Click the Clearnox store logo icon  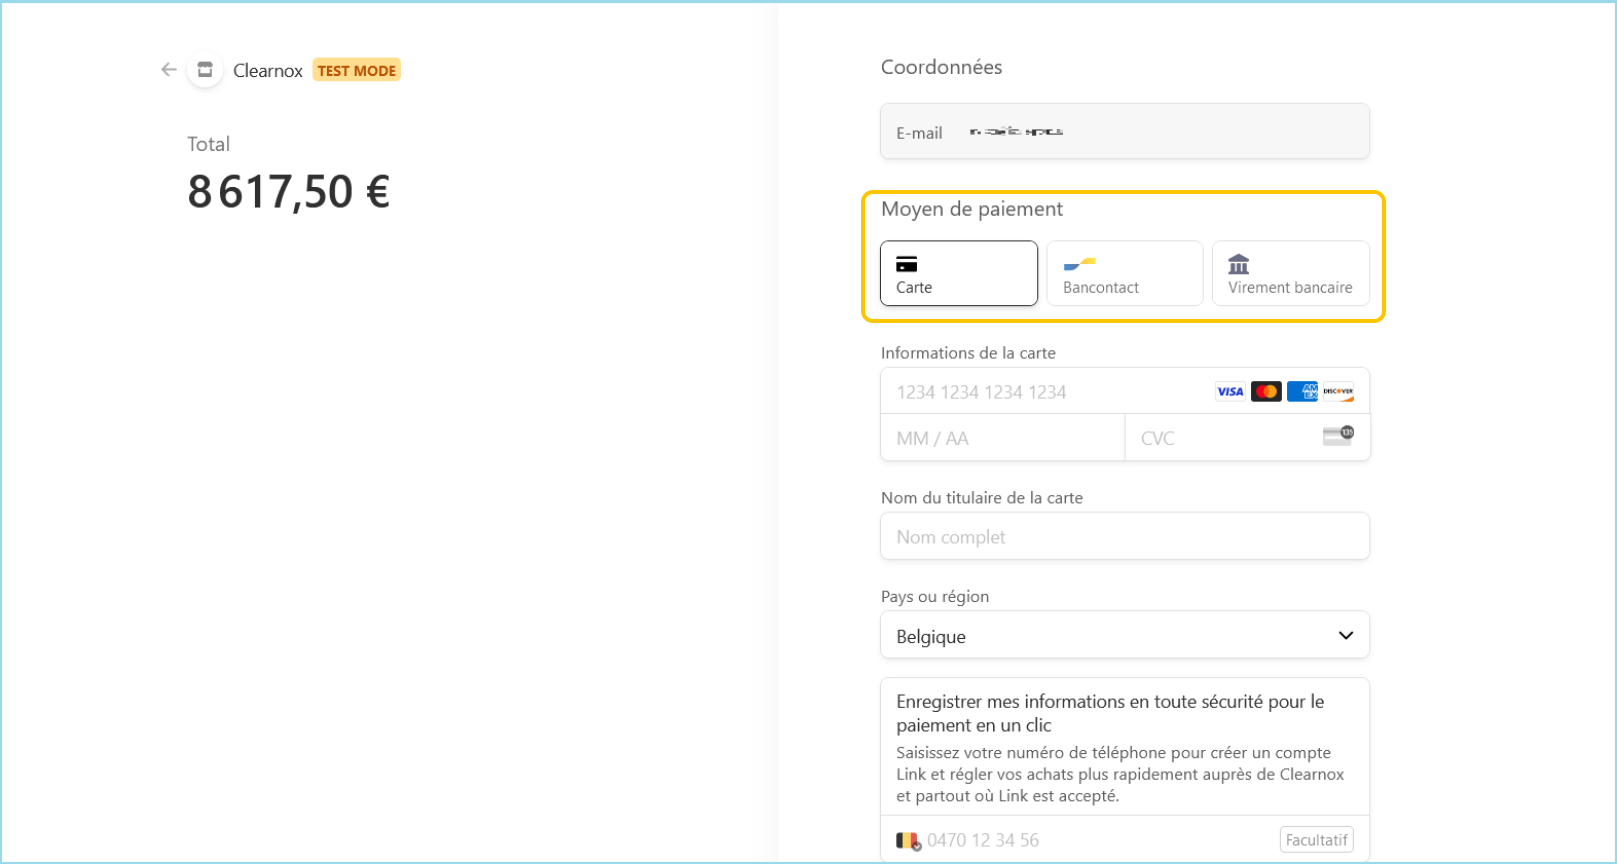[205, 70]
